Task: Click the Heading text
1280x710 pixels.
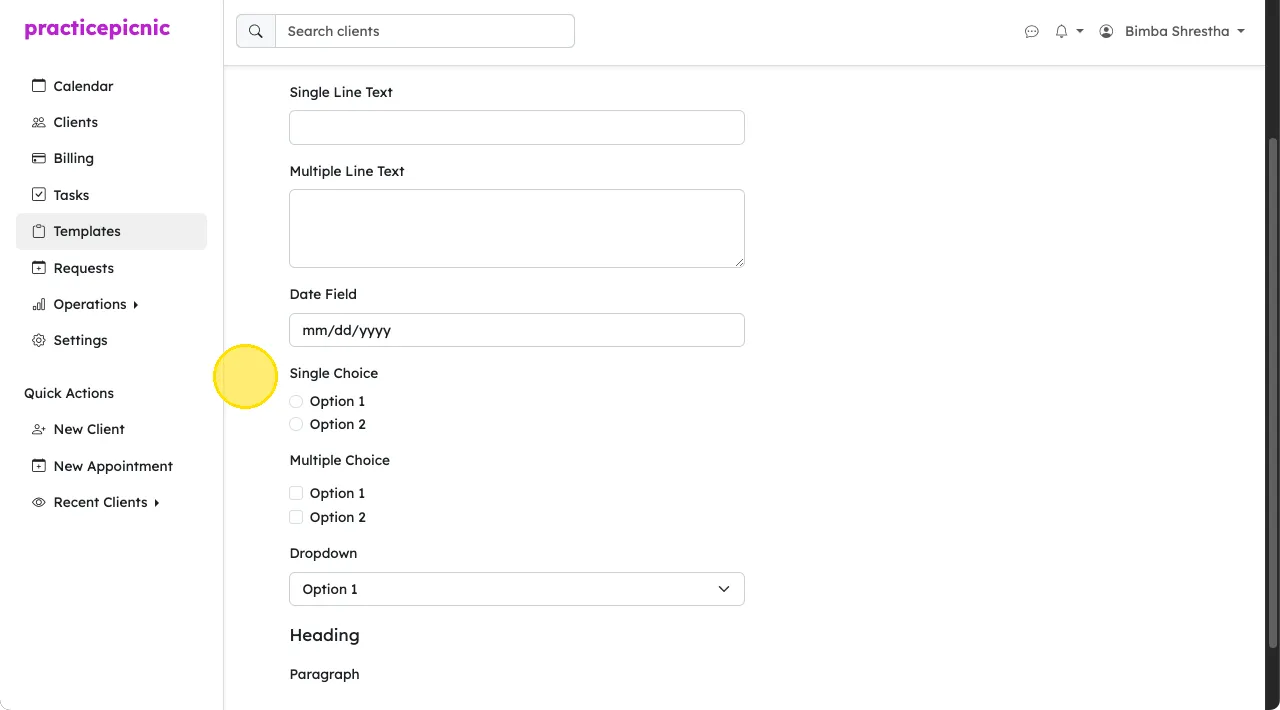Action: point(324,635)
